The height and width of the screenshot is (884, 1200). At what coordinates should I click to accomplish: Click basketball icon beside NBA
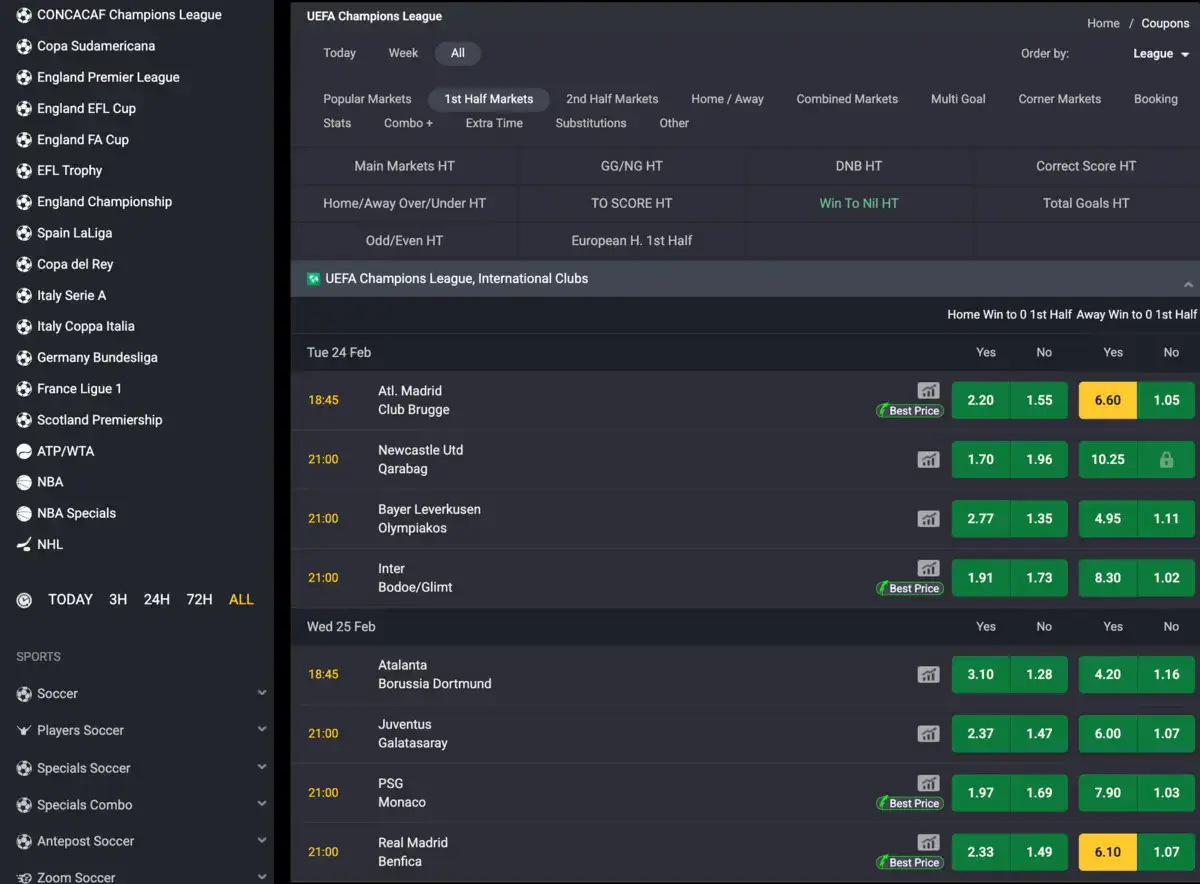pyautogui.click(x=24, y=482)
